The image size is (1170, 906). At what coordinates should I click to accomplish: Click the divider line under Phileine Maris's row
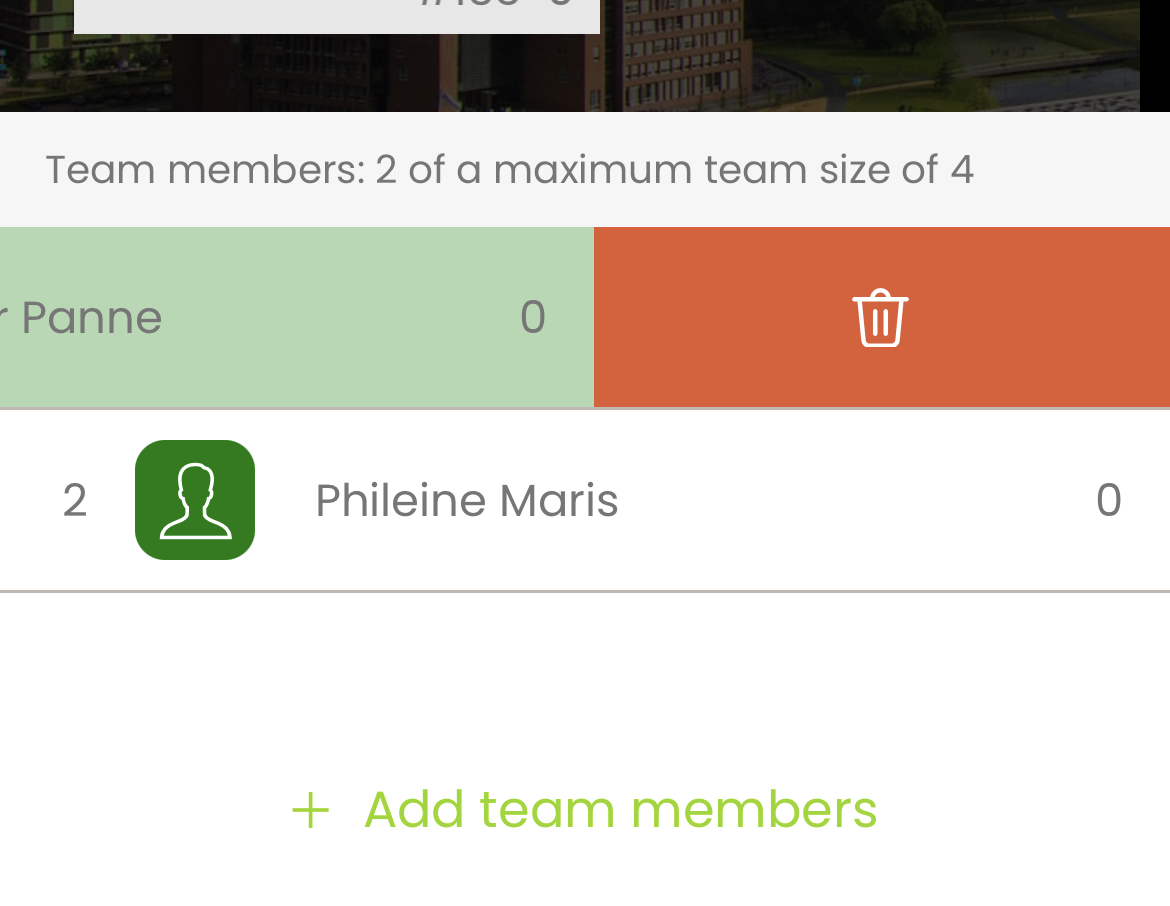pyautogui.click(x=585, y=591)
